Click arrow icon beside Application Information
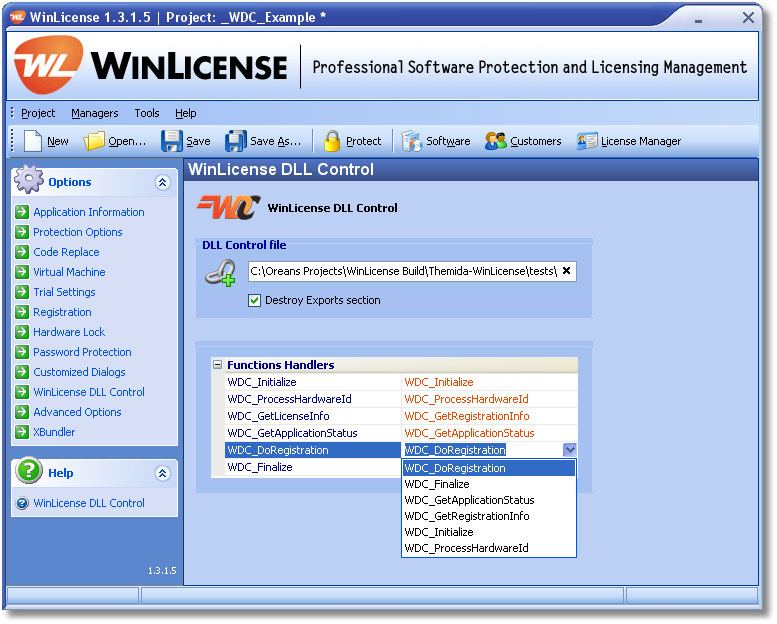Image resolution: width=777 pixels, height=624 pixels. click(x=22, y=212)
